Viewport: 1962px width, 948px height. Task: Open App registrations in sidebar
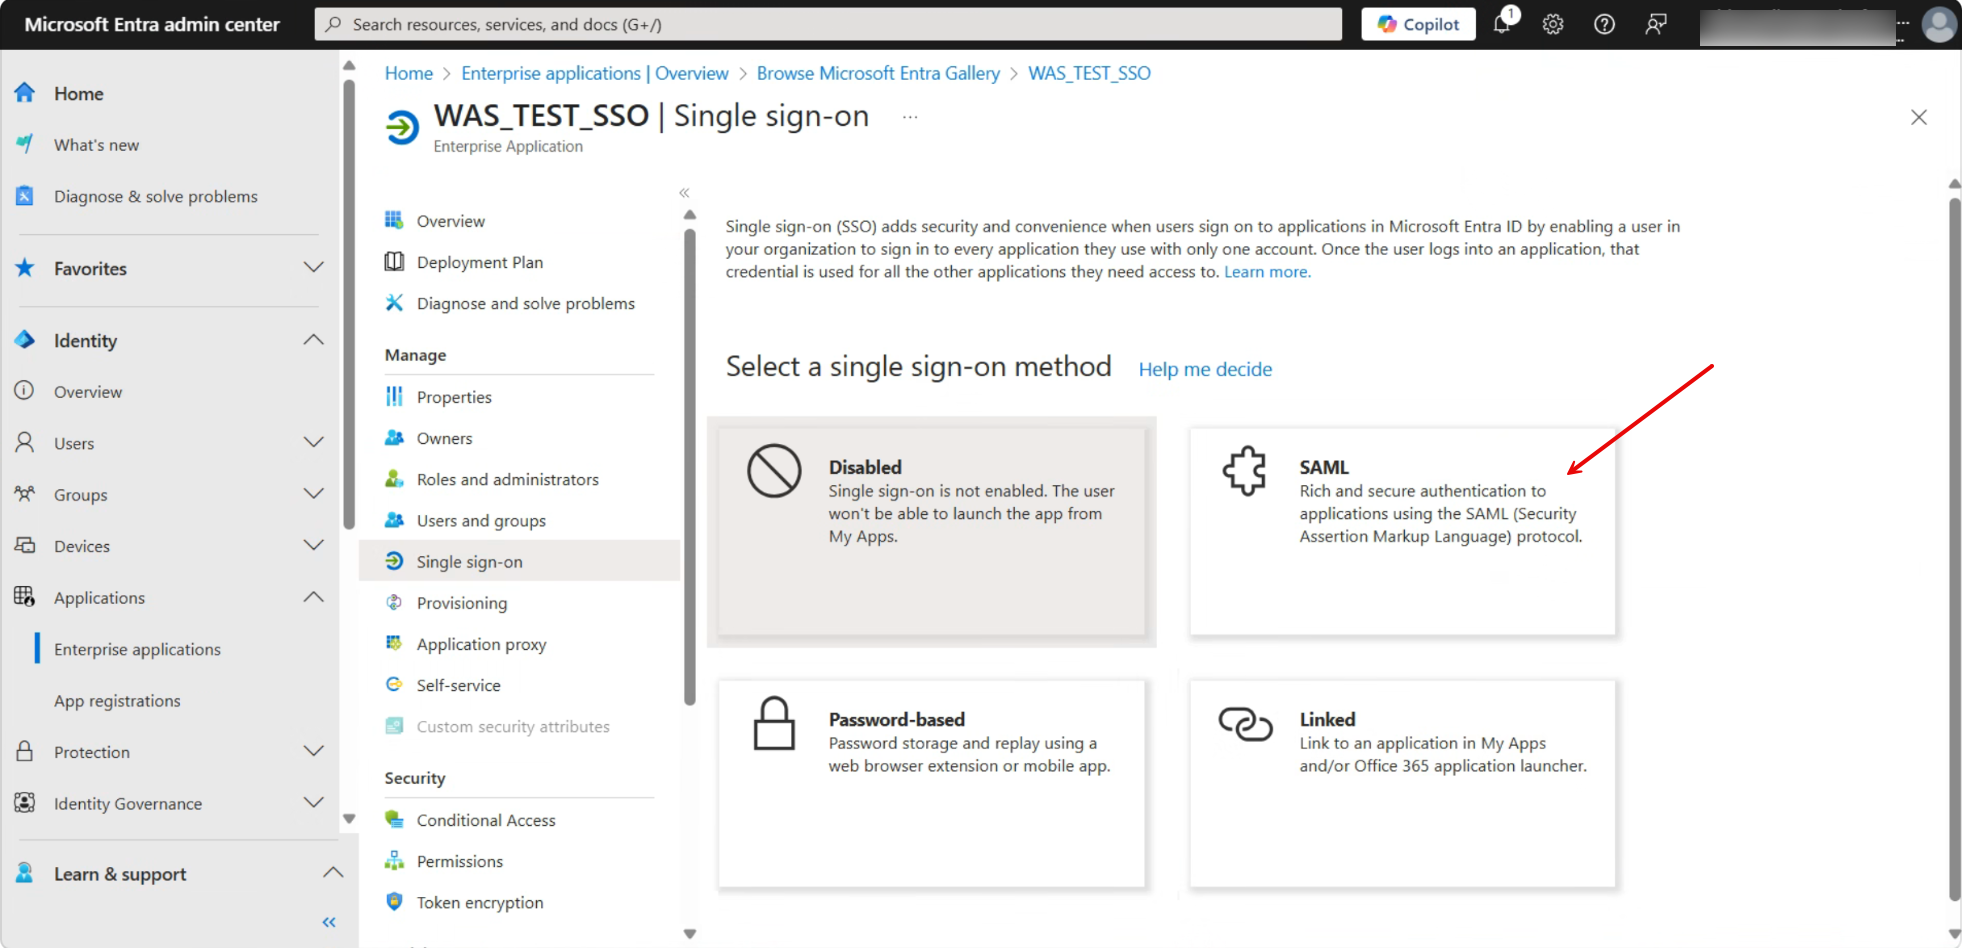click(117, 700)
